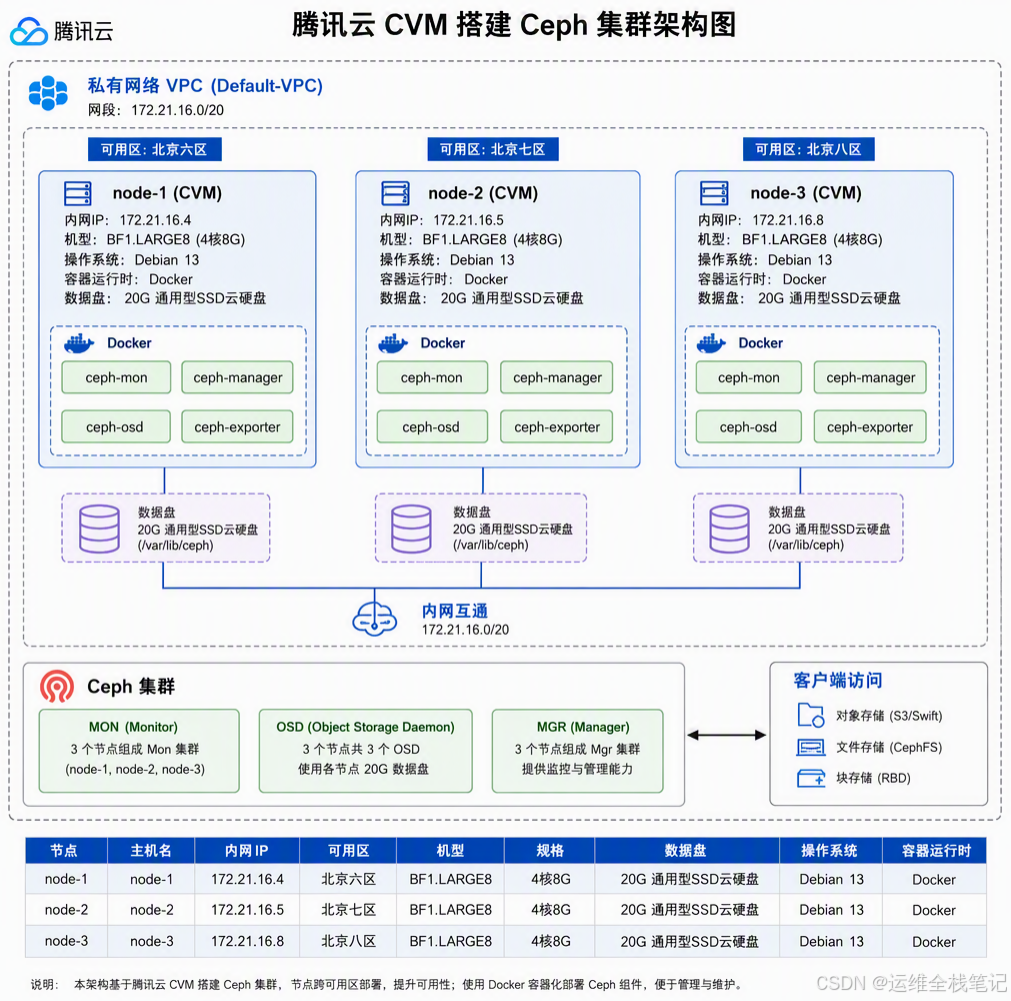Image resolution: width=1011 pixels, height=1001 pixels.
Task: Select the OSD (Object Storage Daemon) card
Action: 366,751
